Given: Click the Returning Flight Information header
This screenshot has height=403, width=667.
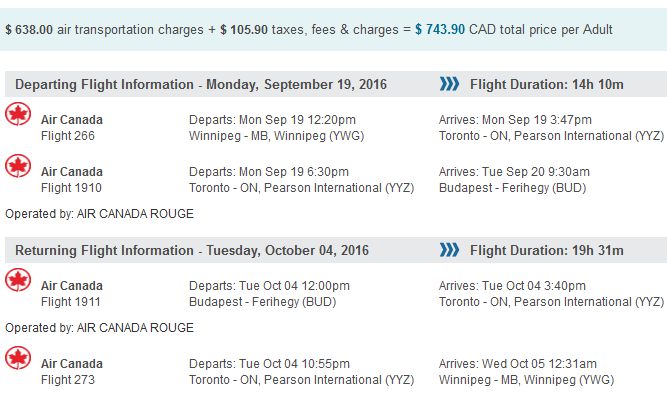Looking at the screenshot, I should [192, 250].
